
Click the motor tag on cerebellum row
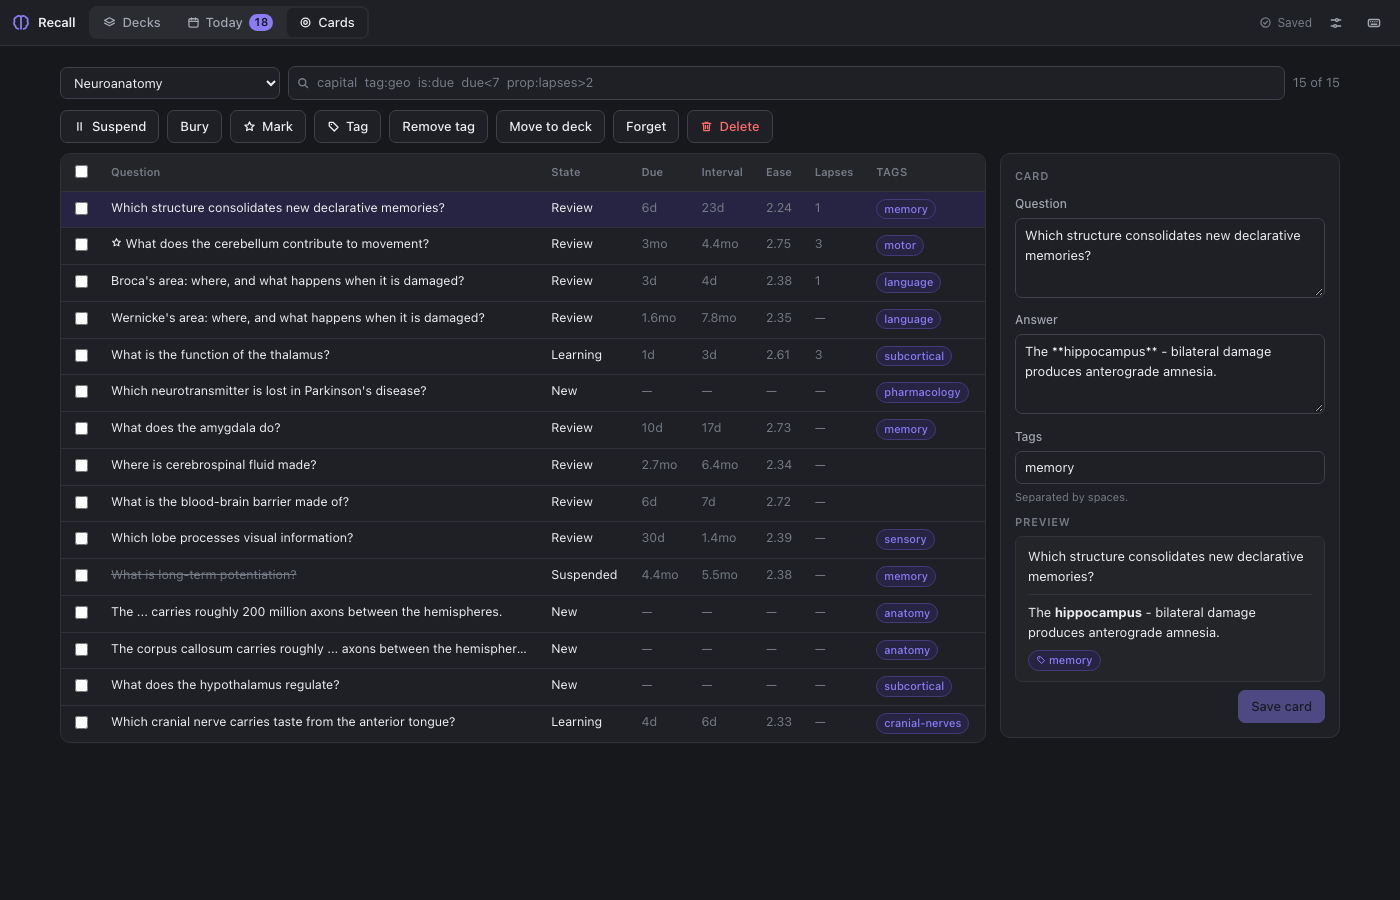pos(900,246)
